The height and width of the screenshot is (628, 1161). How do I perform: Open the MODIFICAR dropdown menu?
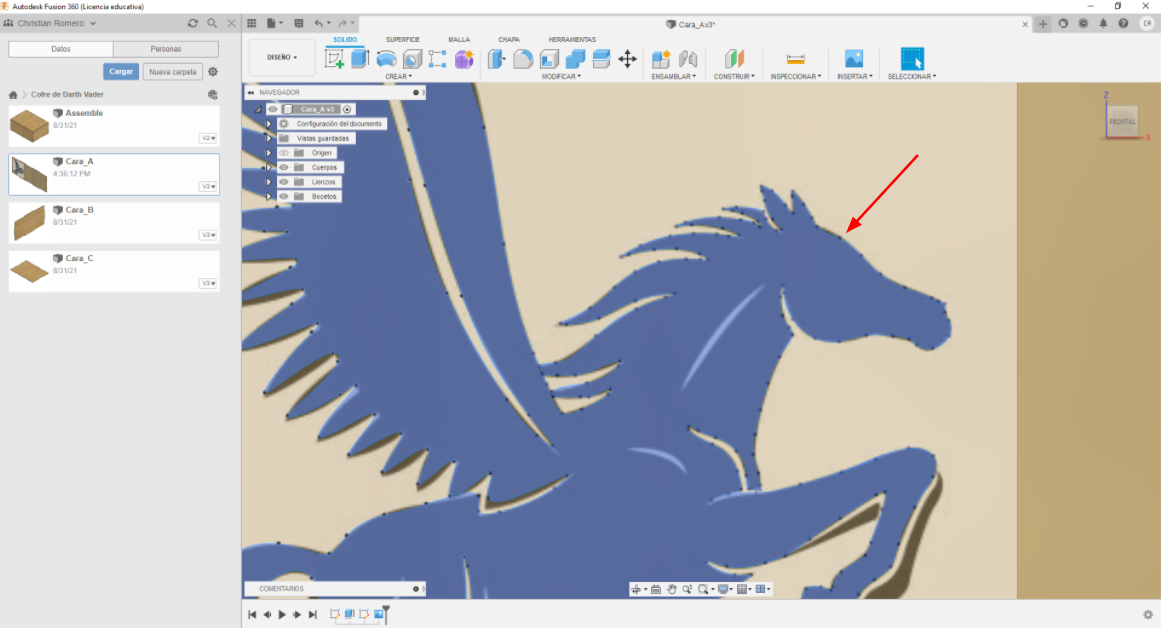pyautogui.click(x=561, y=76)
